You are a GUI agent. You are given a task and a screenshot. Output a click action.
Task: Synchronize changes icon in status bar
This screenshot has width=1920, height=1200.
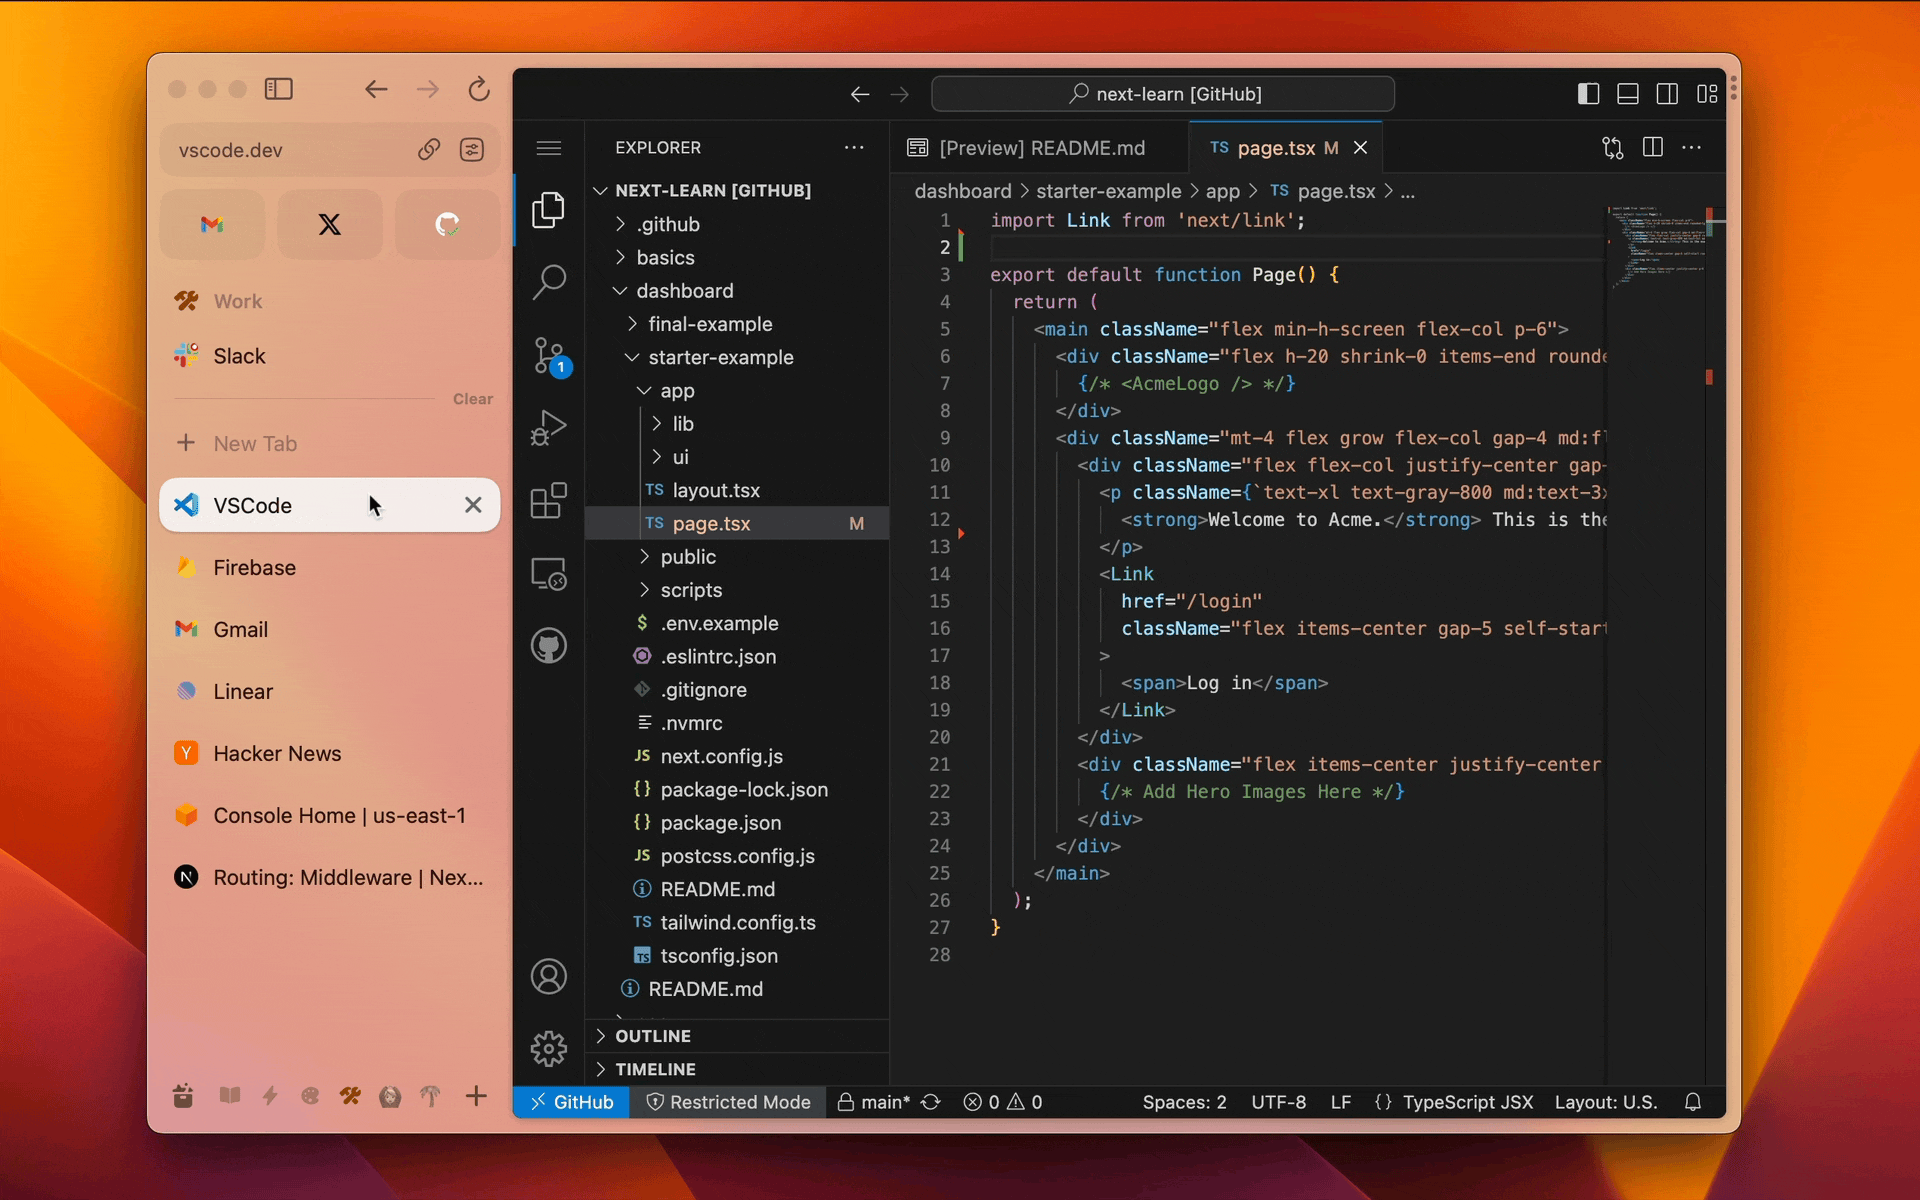(930, 1102)
